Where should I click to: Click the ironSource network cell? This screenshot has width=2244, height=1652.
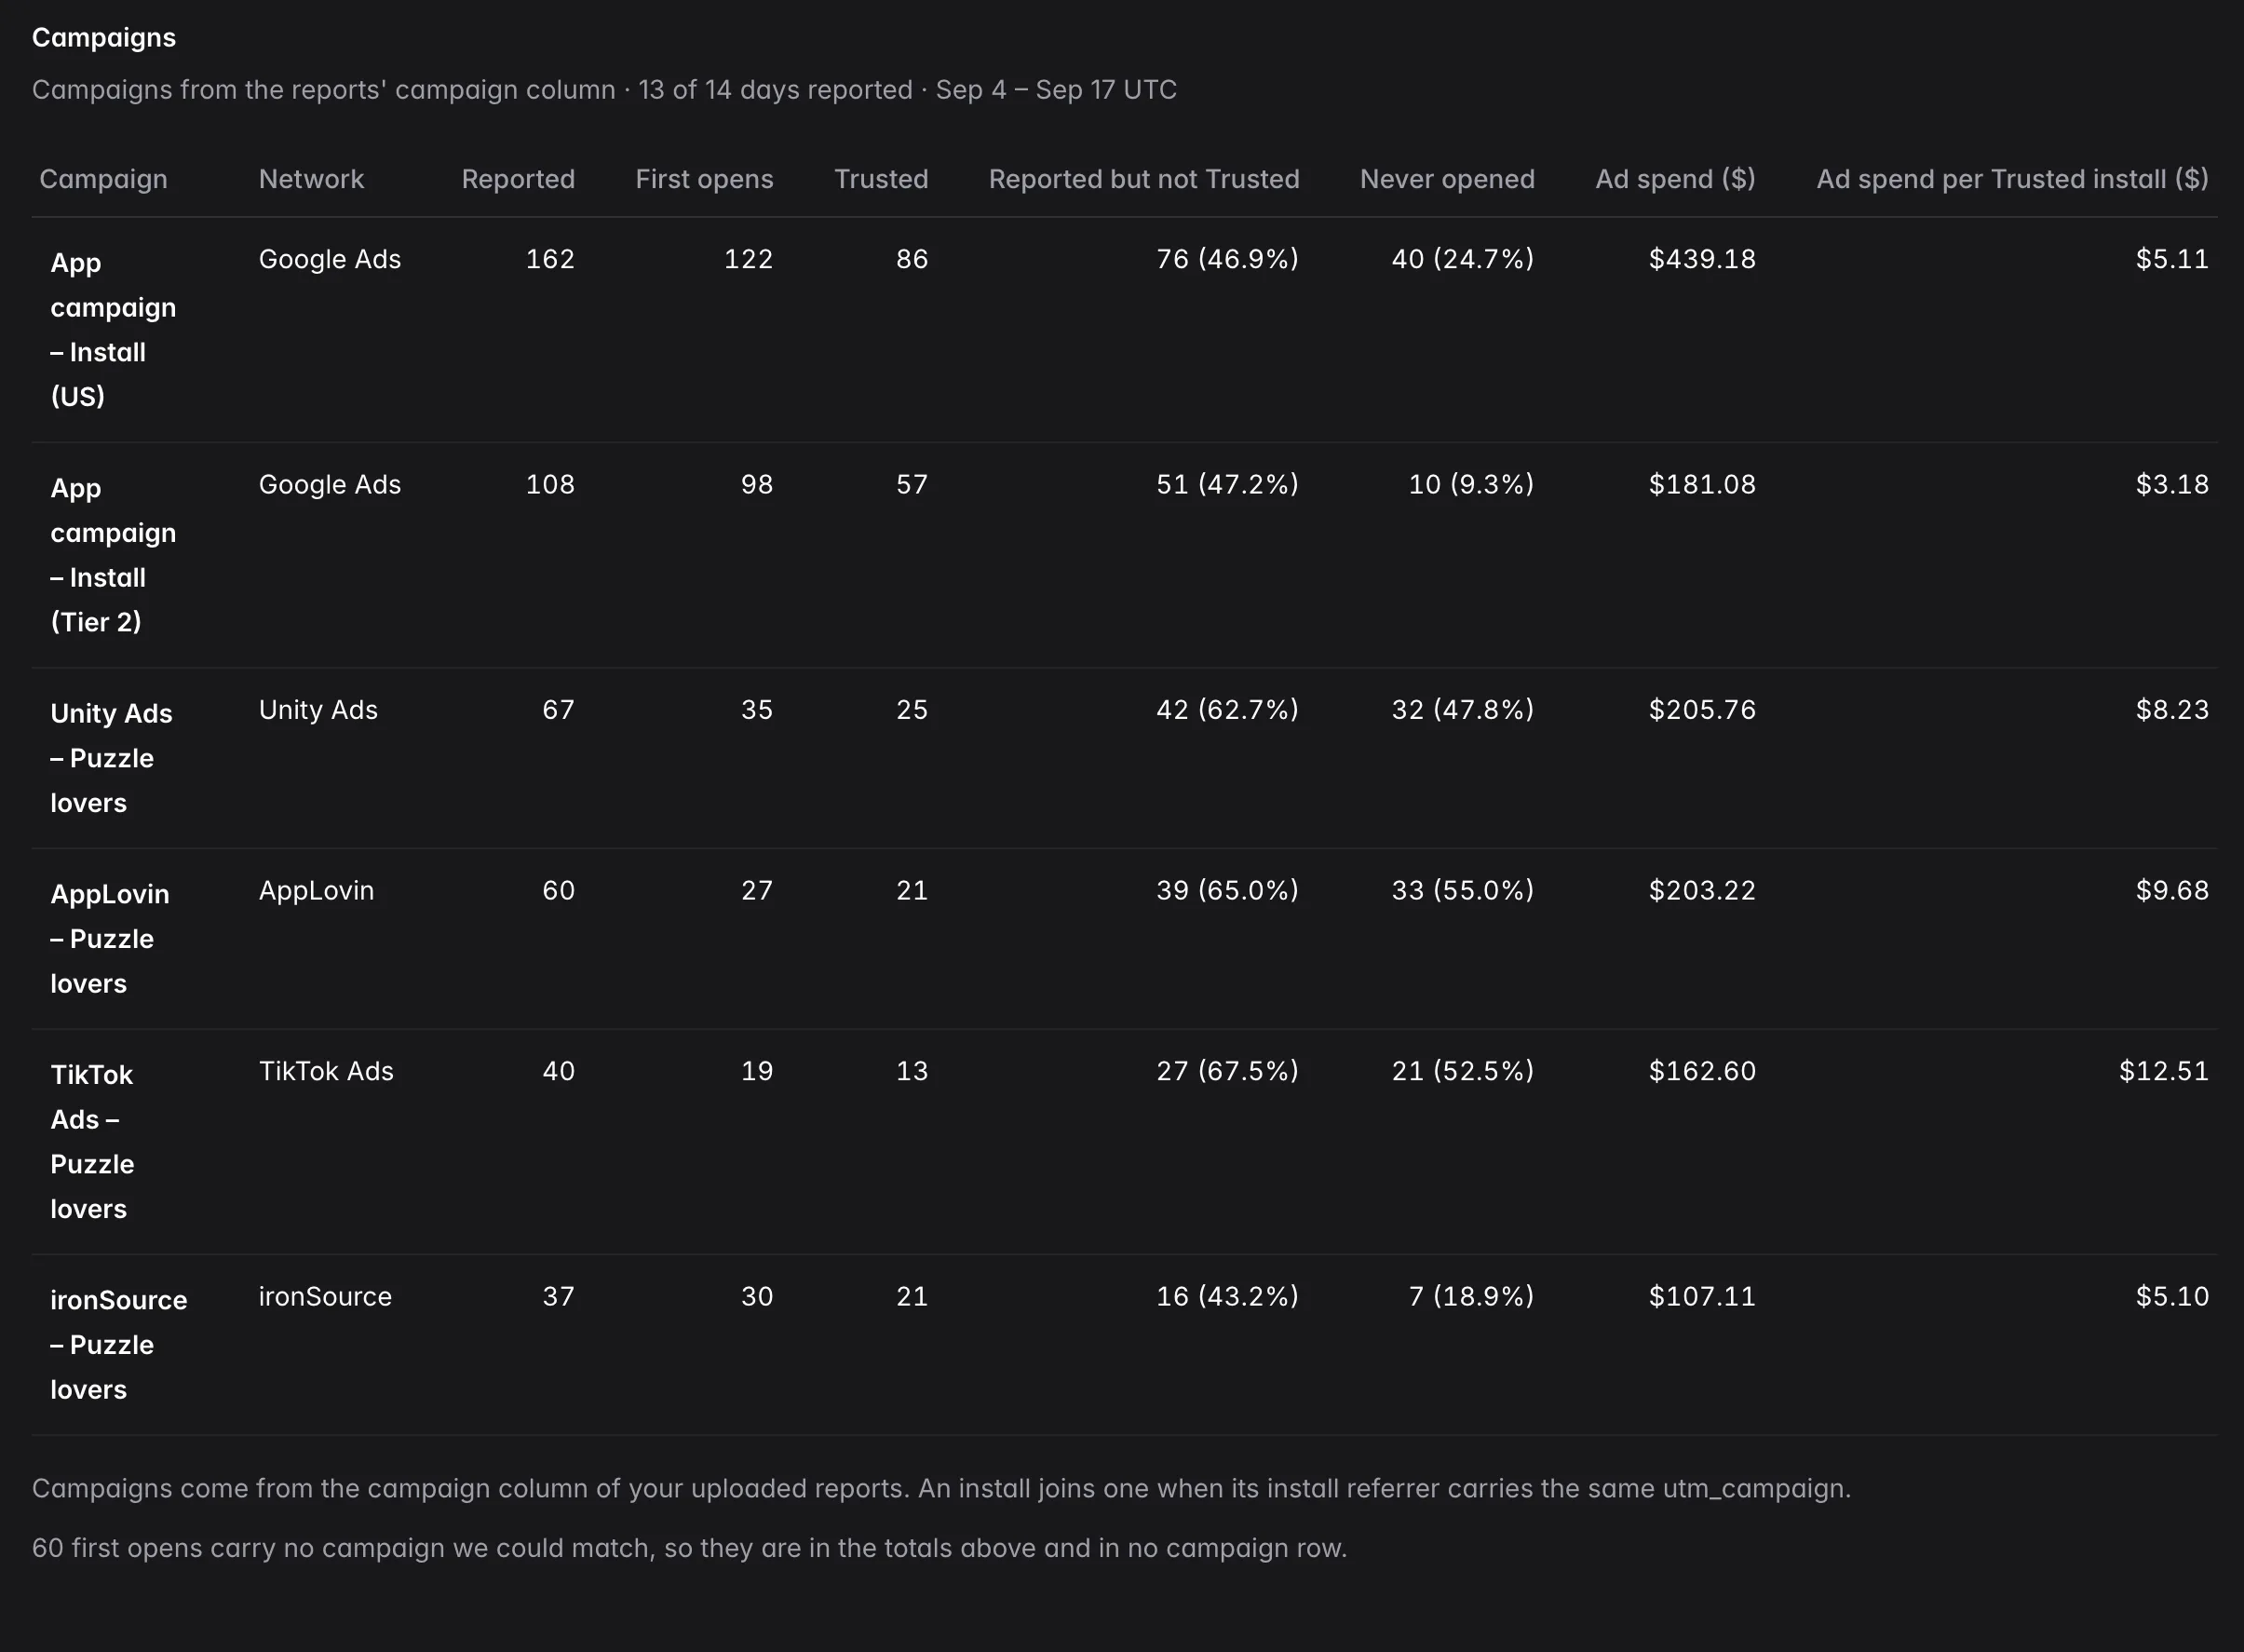(325, 1296)
